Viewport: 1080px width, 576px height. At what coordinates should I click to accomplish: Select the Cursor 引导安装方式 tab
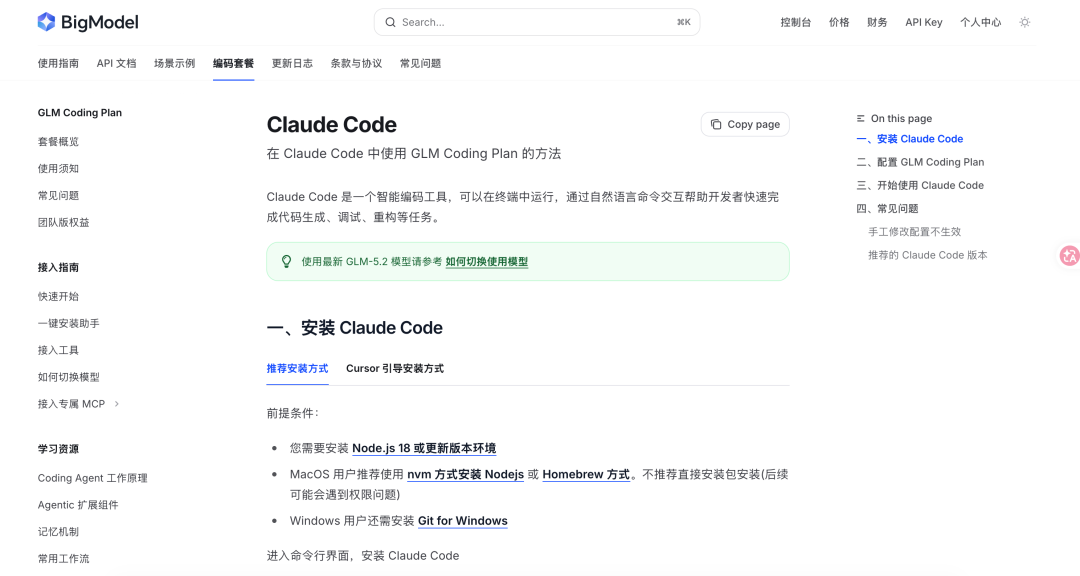click(395, 369)
